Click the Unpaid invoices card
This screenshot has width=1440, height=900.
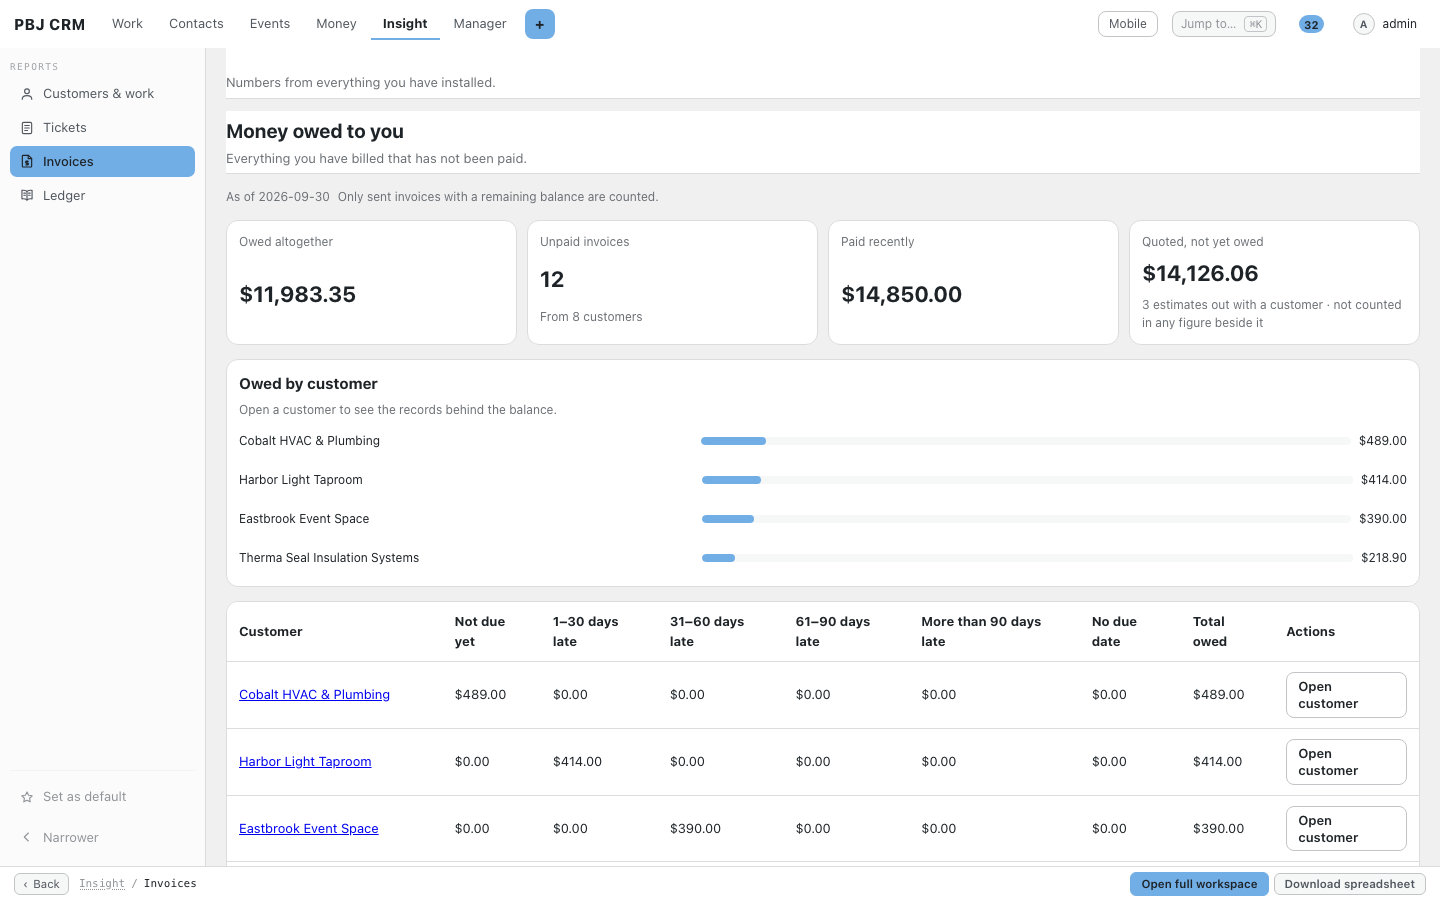coord(672,282)
